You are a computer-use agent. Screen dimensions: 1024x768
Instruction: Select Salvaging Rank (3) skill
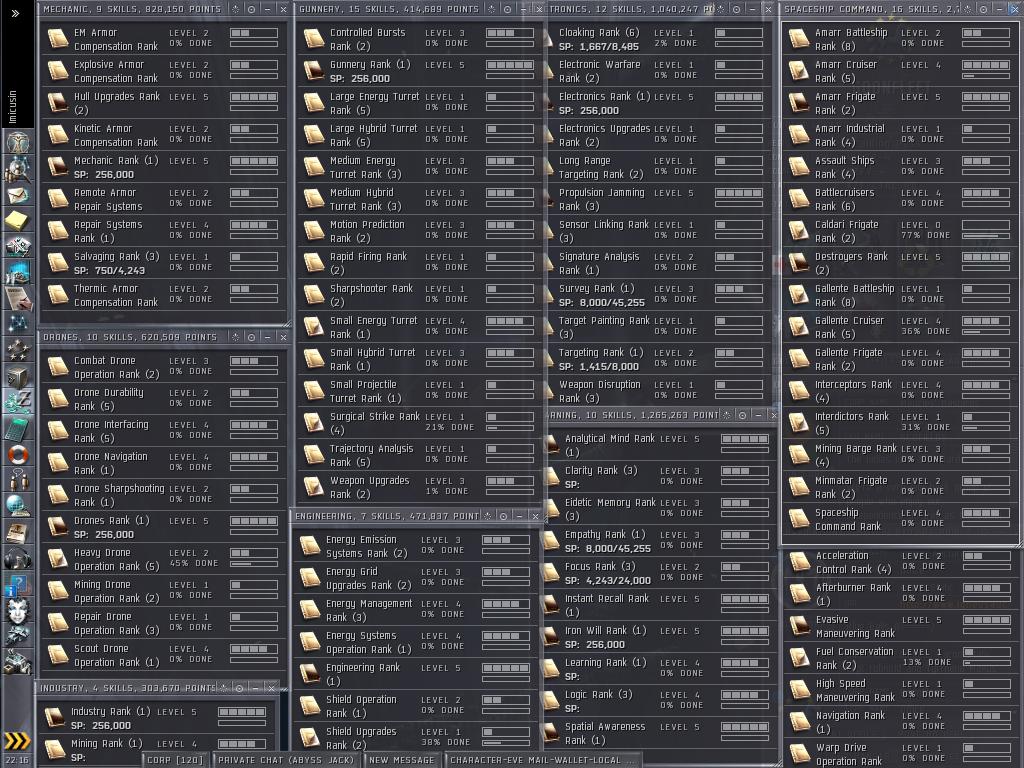click(164, 263)
